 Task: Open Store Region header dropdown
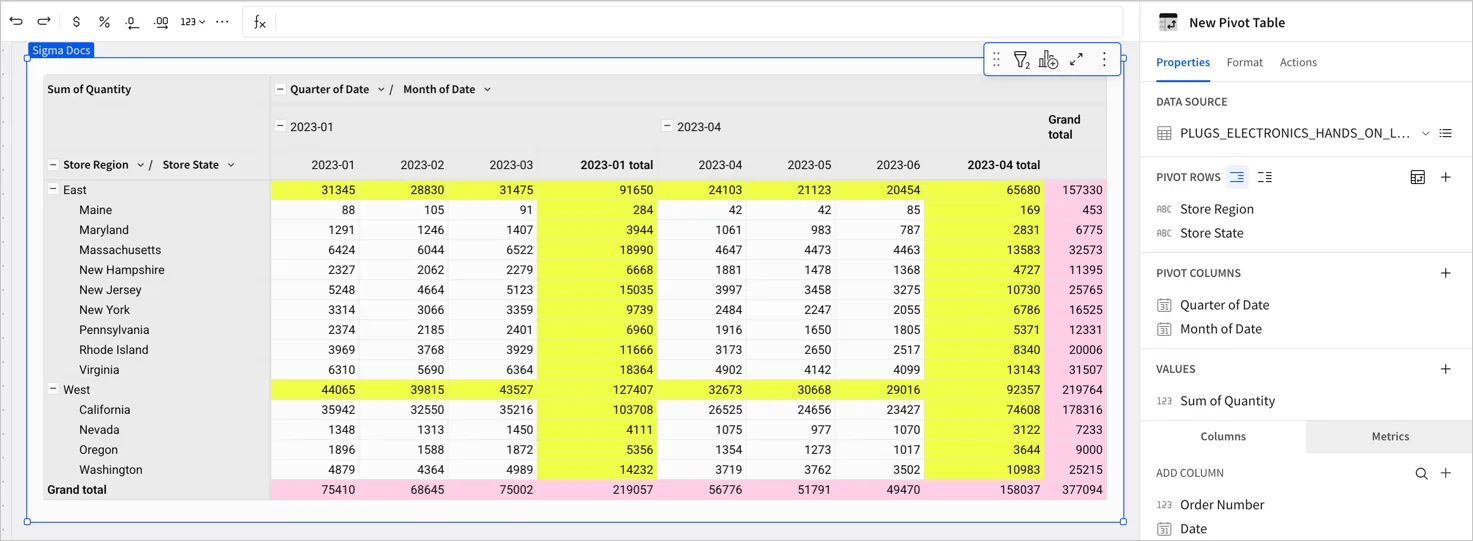pos(140,165)
